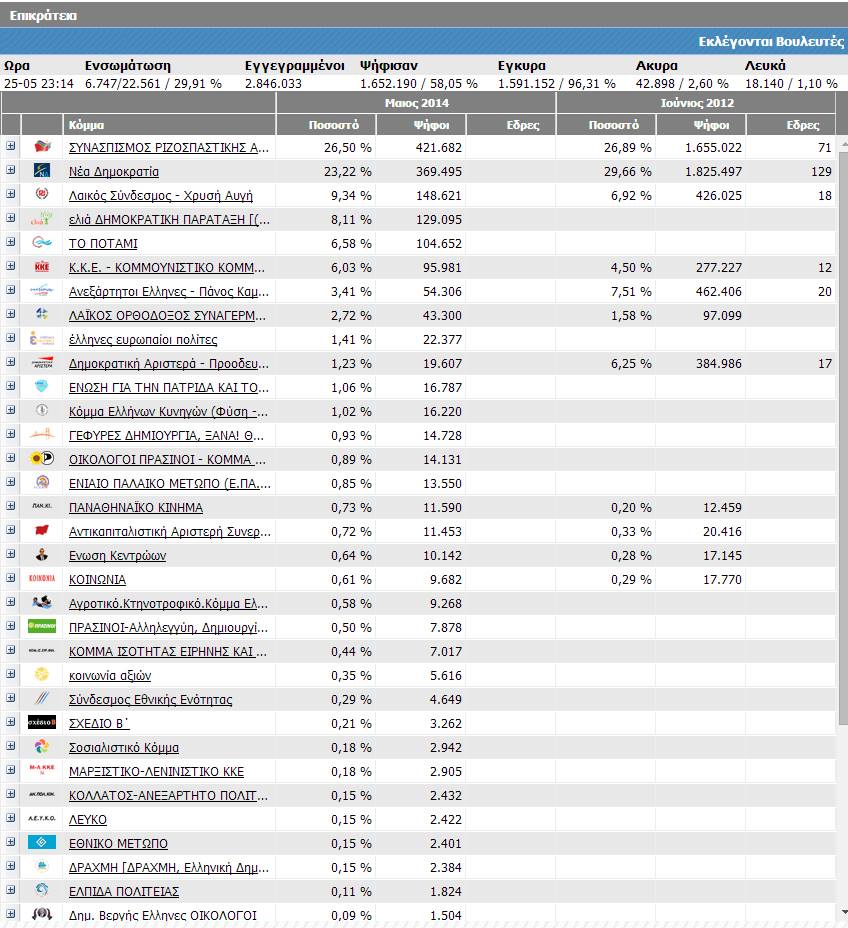Click the ΕΘΝΙΚΟ ΜΕΤΩΠΟ blue logo
Viewport: 848px width, 928px height.
[x=41, y=843]
